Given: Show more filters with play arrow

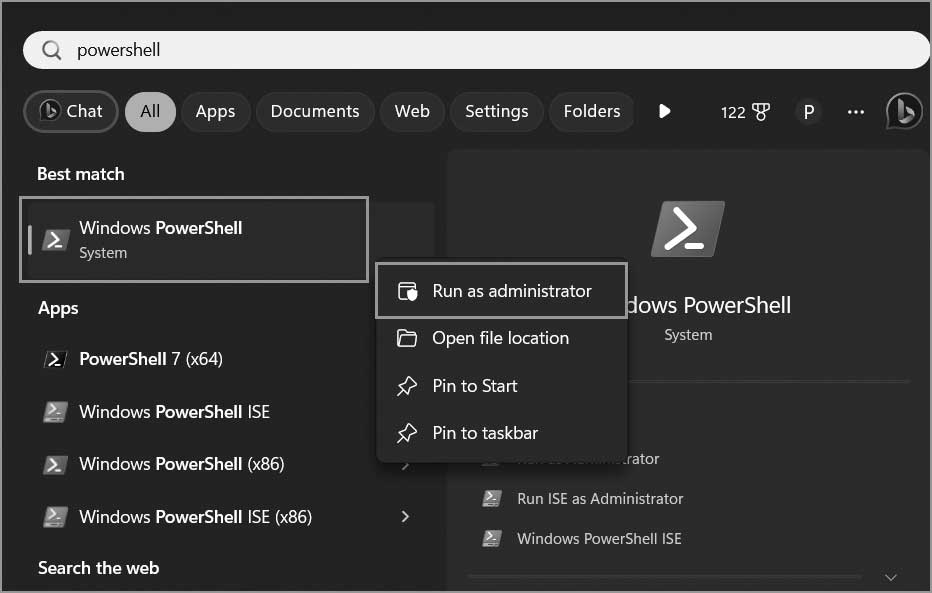Looking at the screenshot, I should click(x=665, y=111).
